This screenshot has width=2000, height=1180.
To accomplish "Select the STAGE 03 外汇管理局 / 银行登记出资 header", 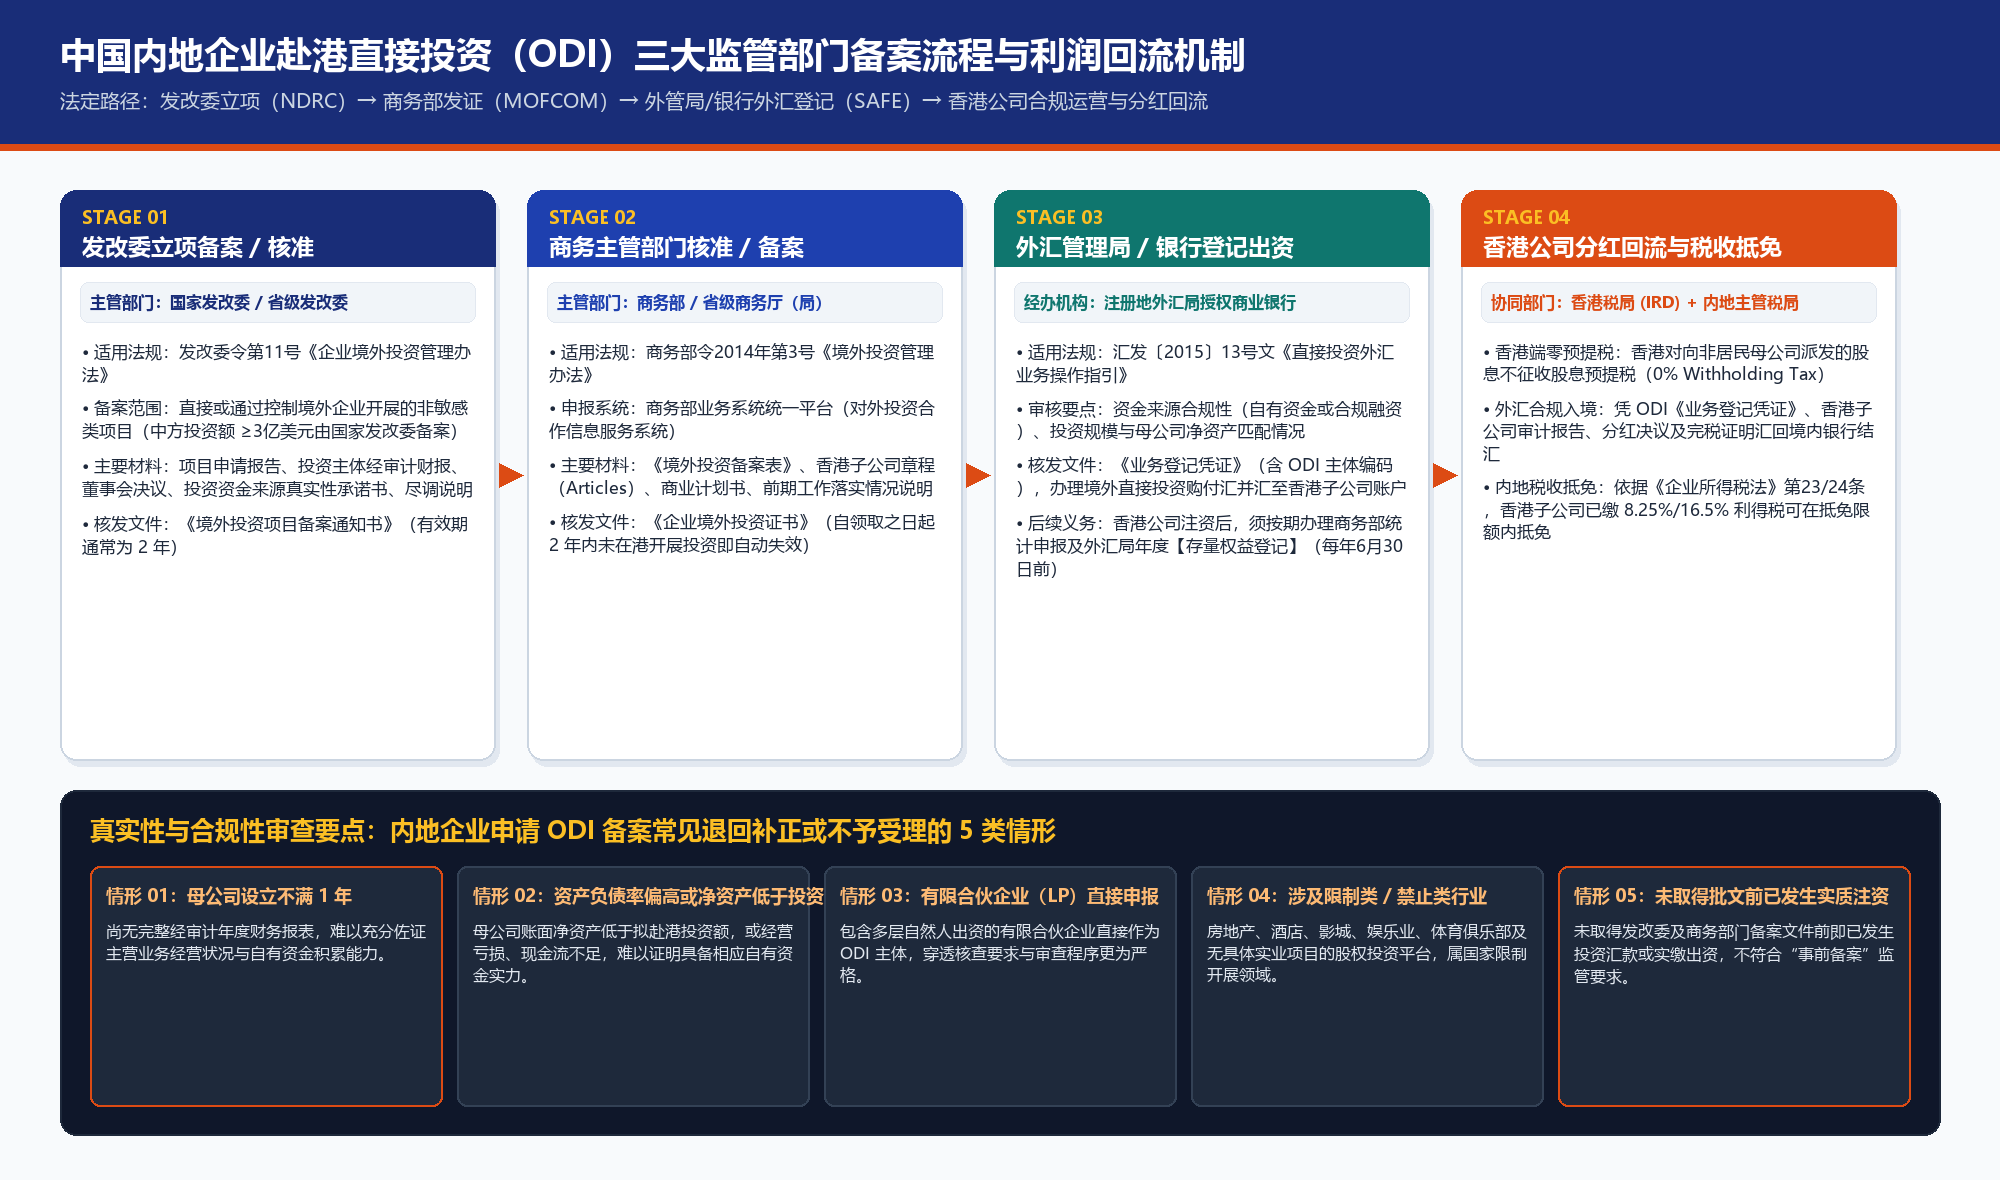I will 1212,229.
